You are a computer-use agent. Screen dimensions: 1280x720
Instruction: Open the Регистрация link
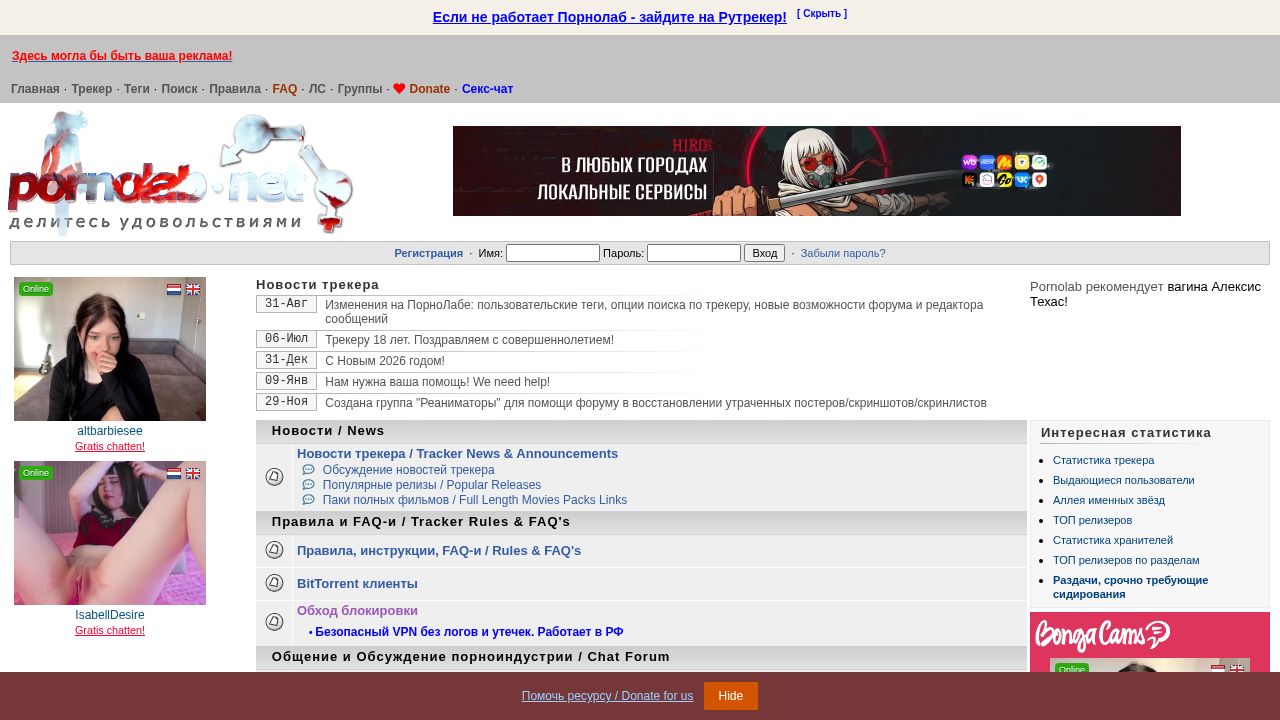pyautogui.click(x=428, y=253)
